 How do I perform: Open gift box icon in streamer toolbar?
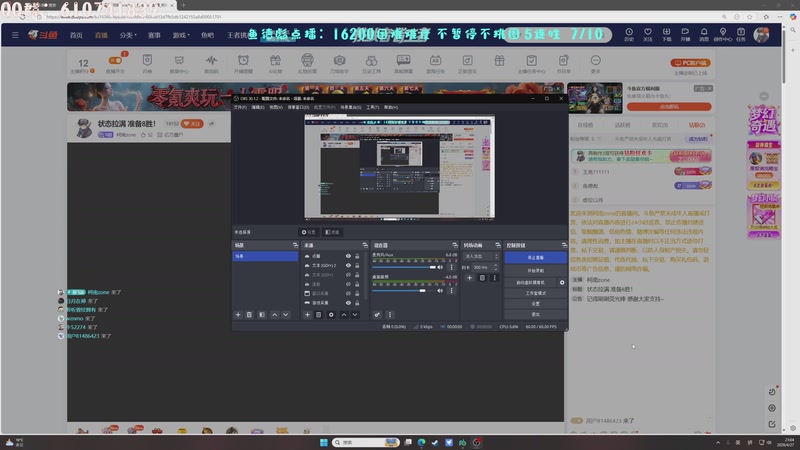(x=499, y=61)
